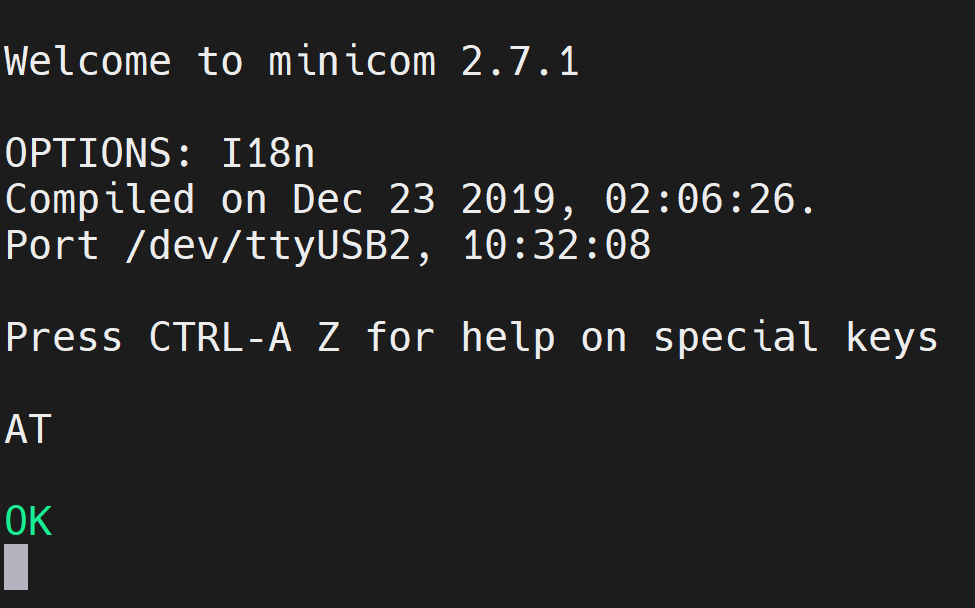This screenshot has height=608, width=975.
Task: Click the word keys
Action: point(891,338)
